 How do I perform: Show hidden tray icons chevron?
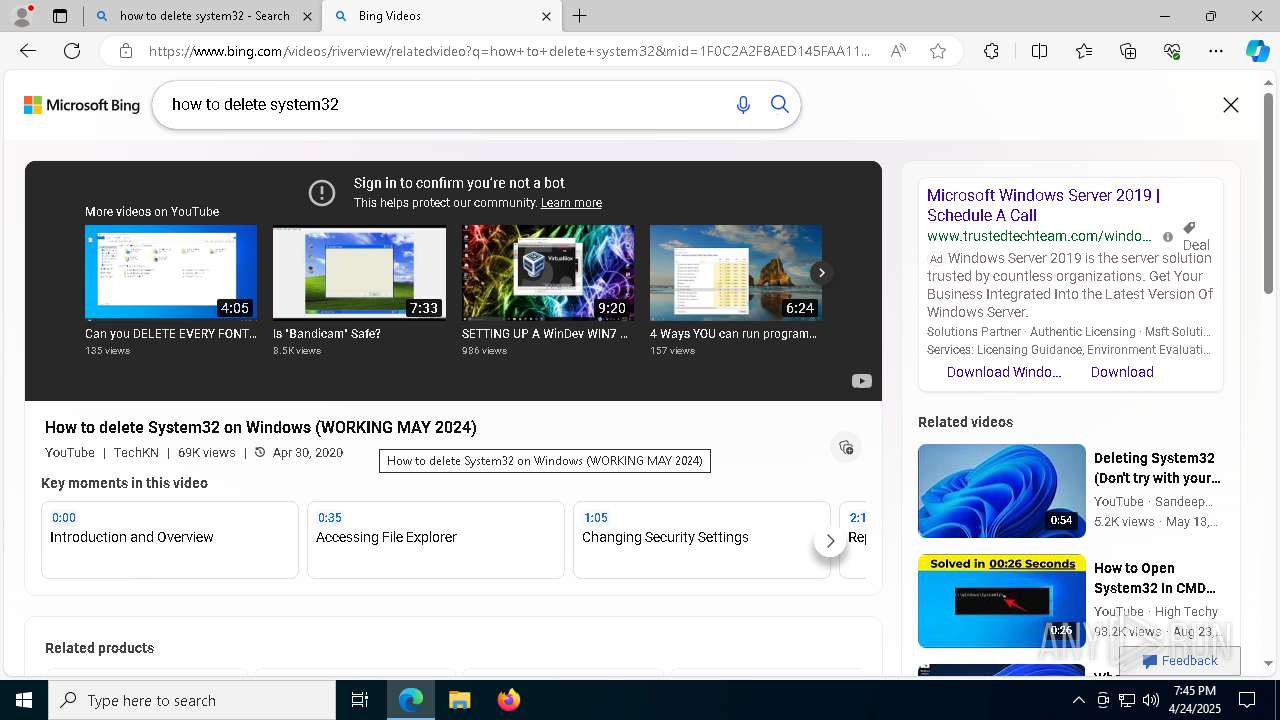pyautogui.click(x=1078, y=700)
